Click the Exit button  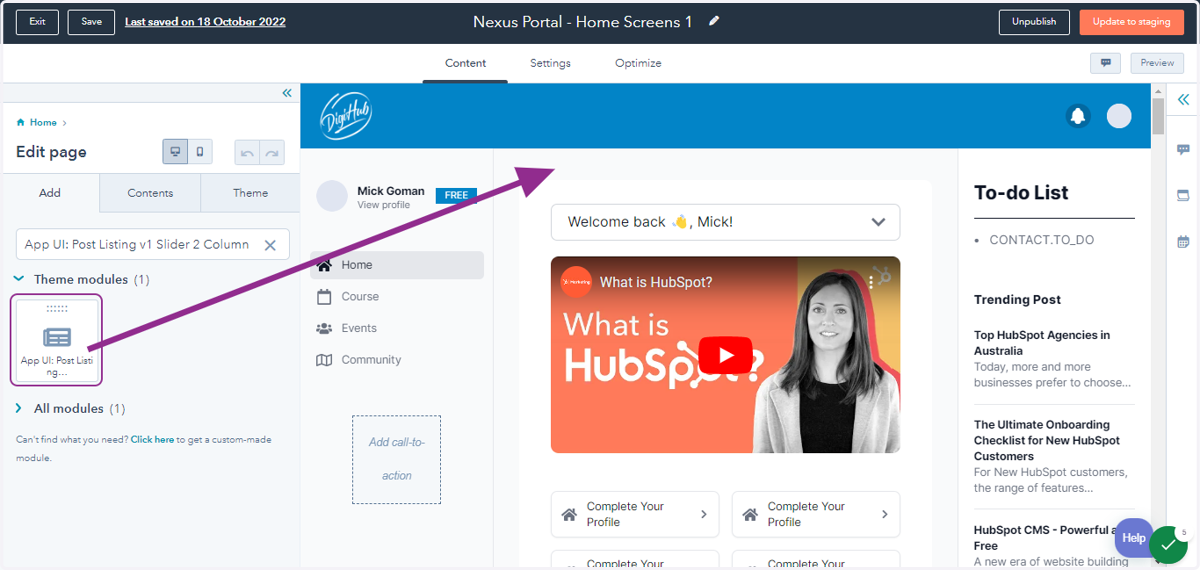[38, 22]
